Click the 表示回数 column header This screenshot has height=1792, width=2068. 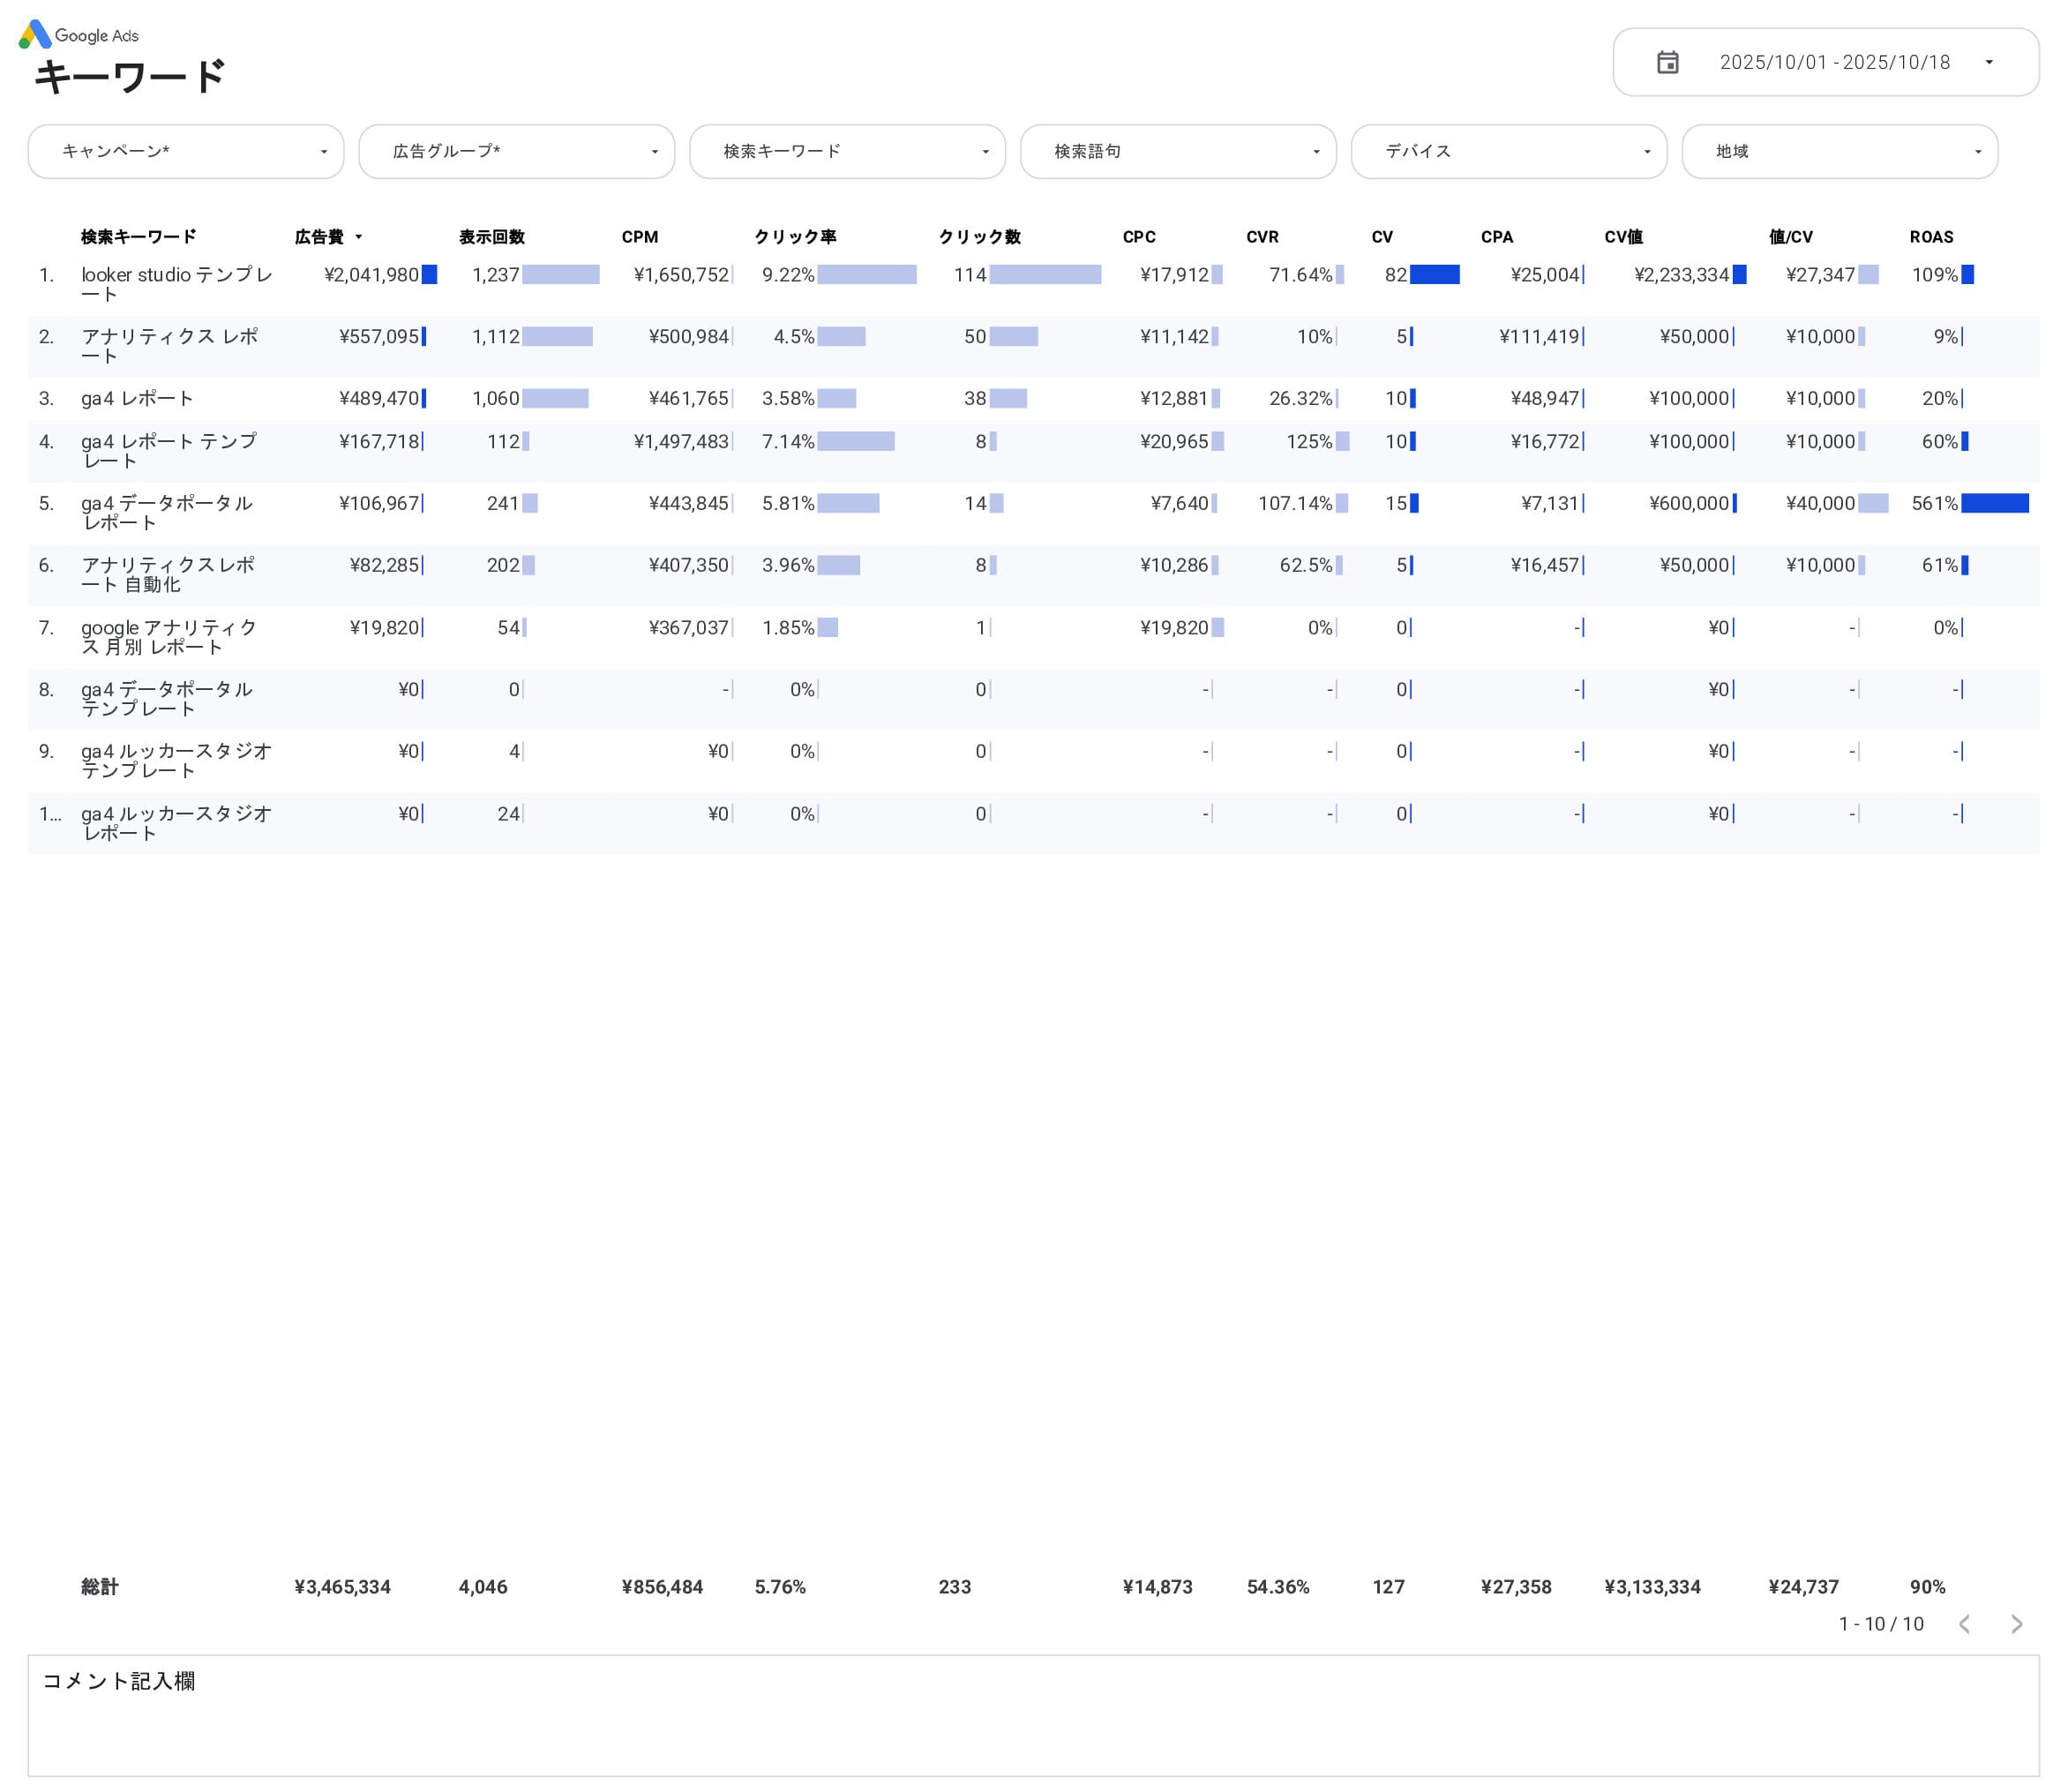(x=491, y=237)
